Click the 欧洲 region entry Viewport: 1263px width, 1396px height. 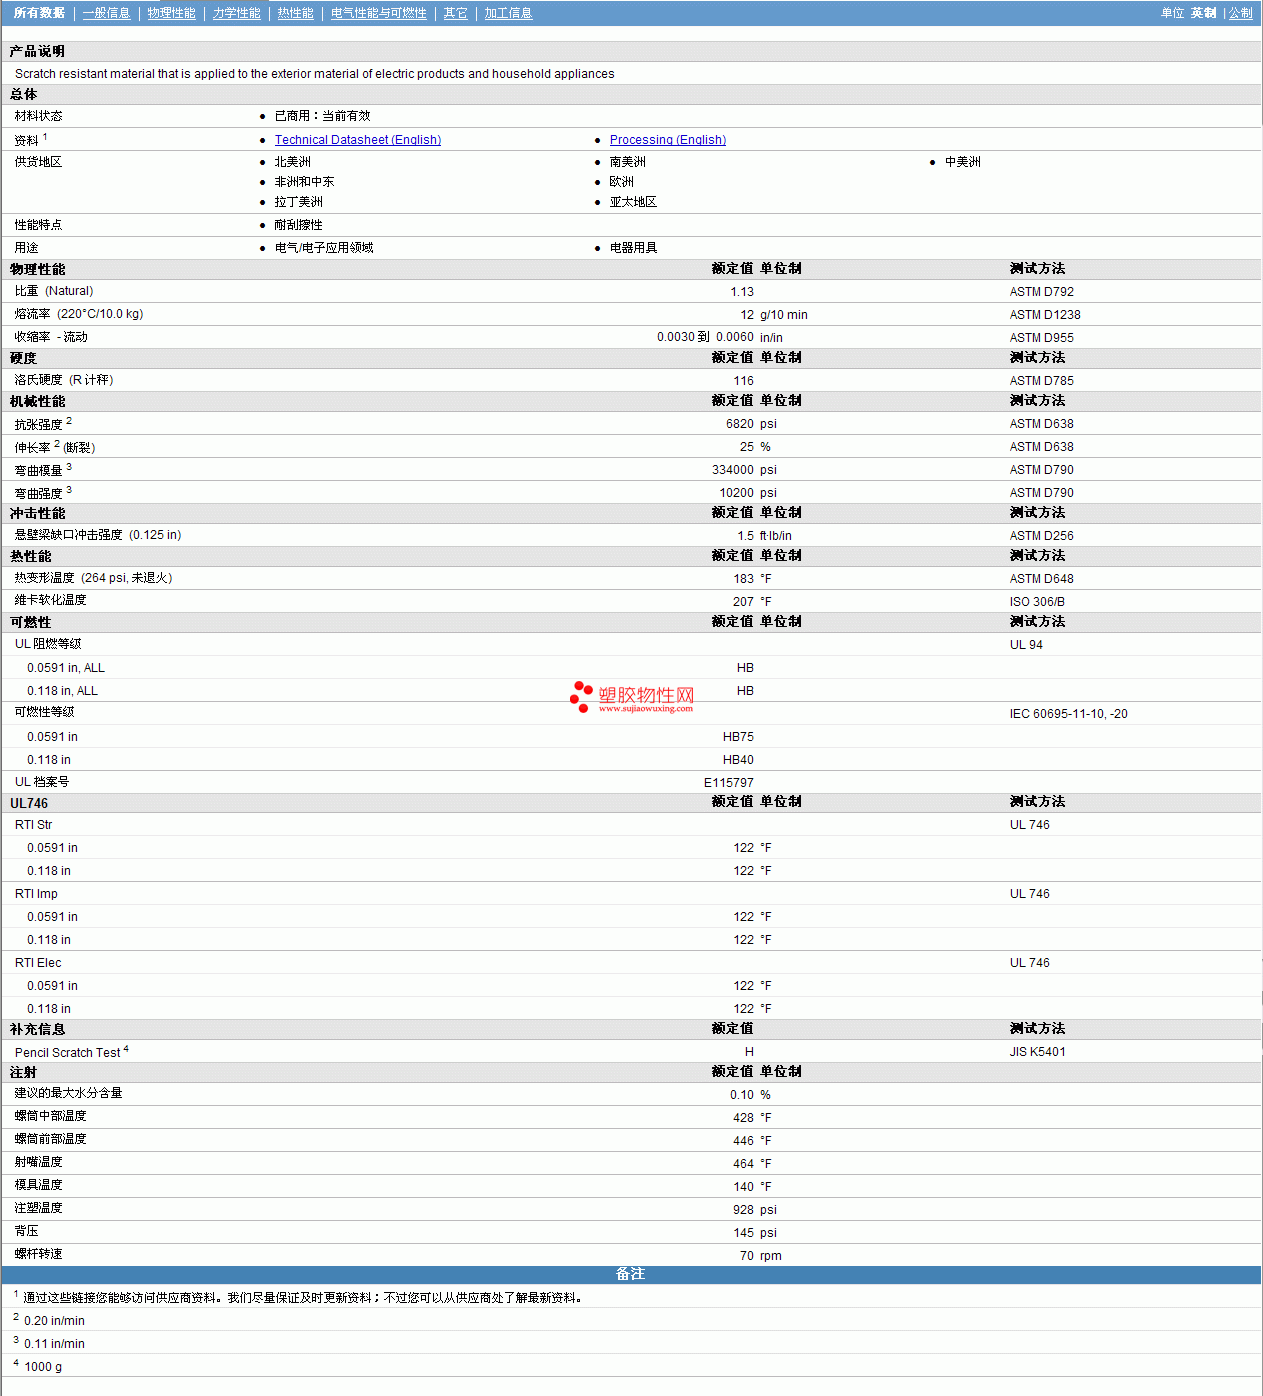pyautogui.click(x=622, y=182)
